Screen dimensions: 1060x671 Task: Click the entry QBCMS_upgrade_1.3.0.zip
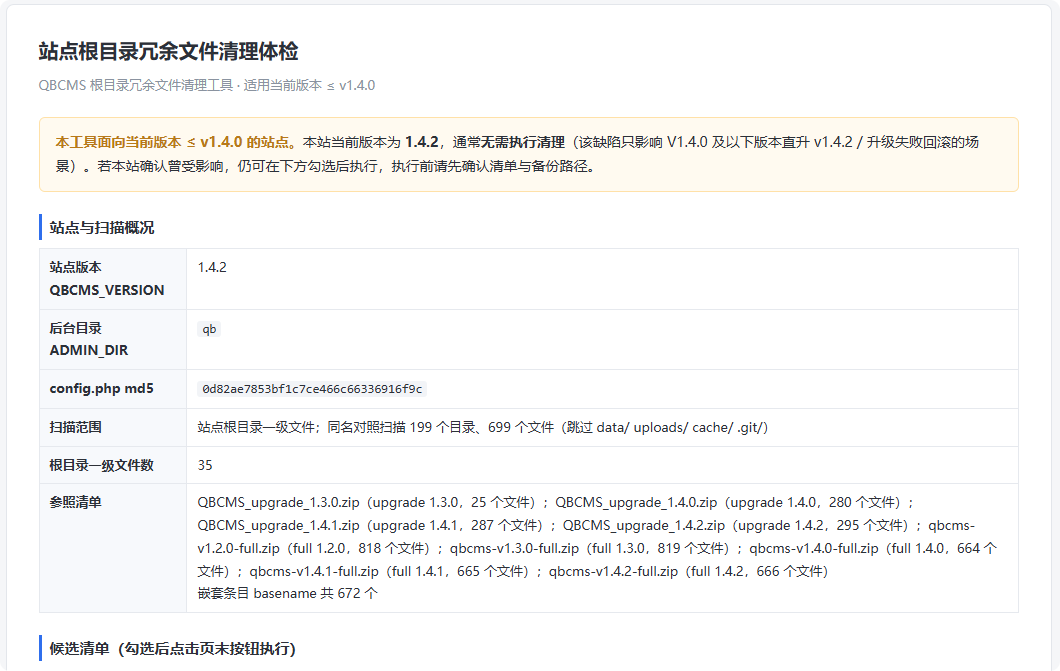click(x=279, y=502)
